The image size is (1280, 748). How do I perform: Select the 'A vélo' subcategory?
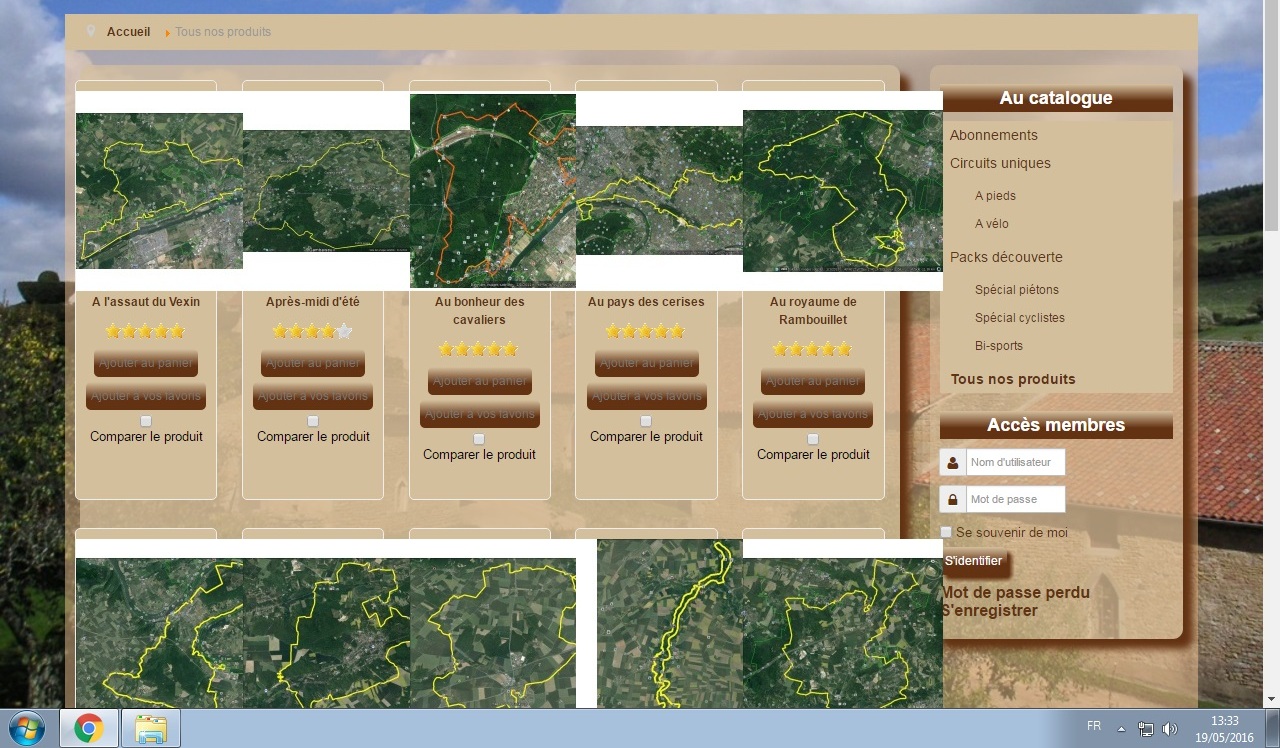(992, 224)
